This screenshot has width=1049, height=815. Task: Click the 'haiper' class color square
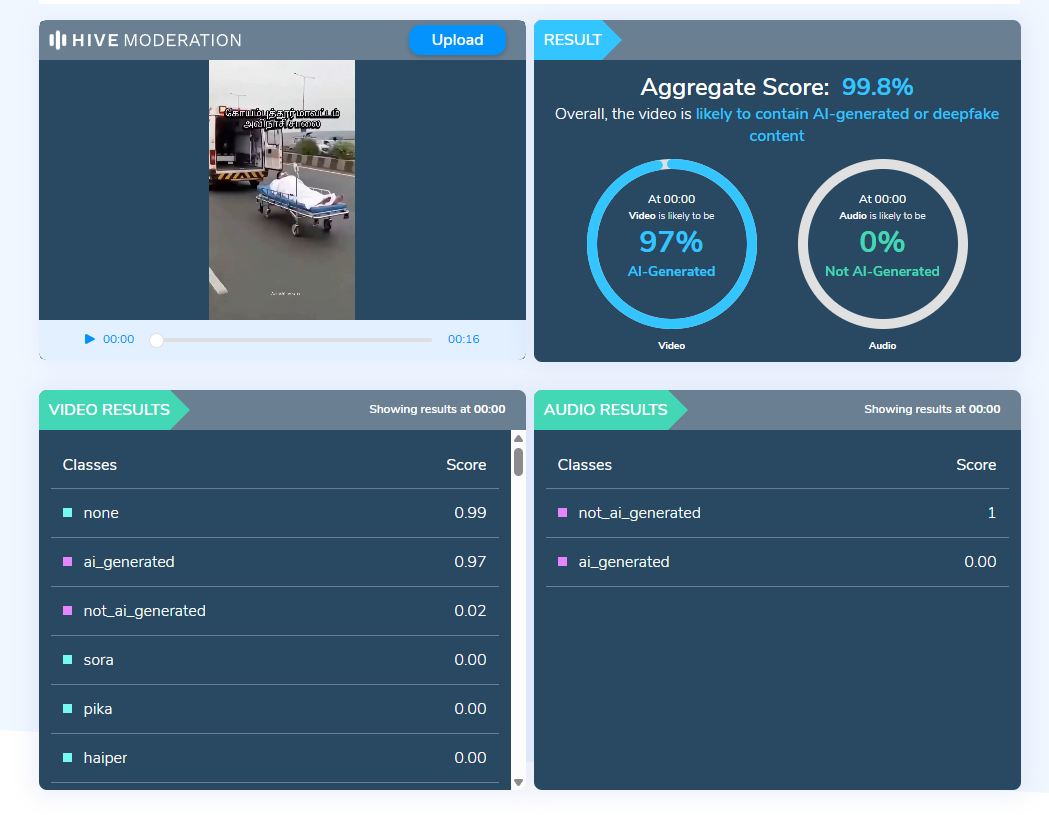(x=68, y=758)
